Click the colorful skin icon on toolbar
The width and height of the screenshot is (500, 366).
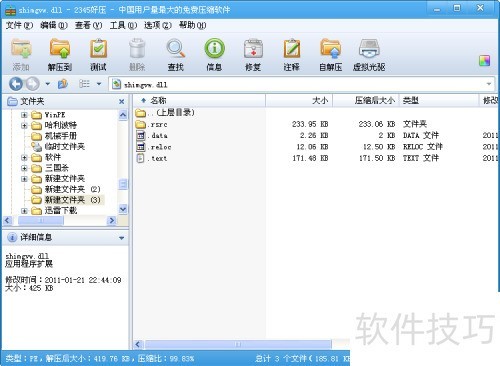[485, 61]
